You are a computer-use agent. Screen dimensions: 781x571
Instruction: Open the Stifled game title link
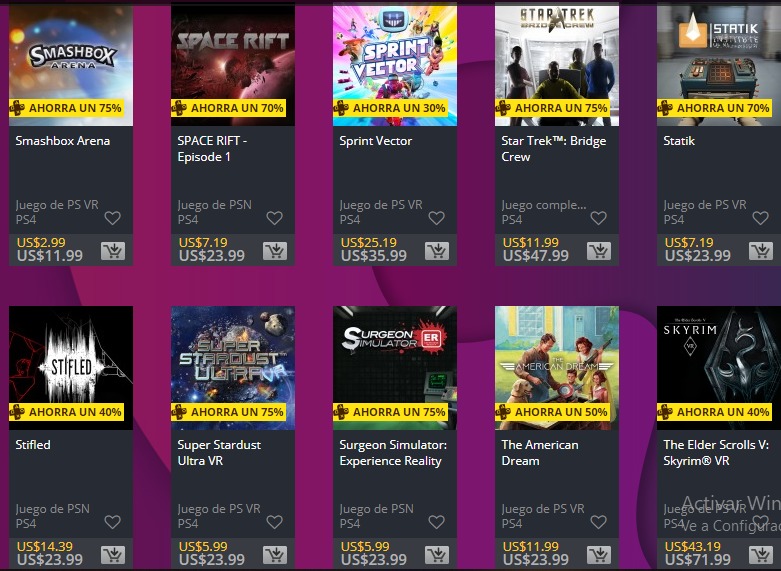pyautogui.click(x=33, y=445)
